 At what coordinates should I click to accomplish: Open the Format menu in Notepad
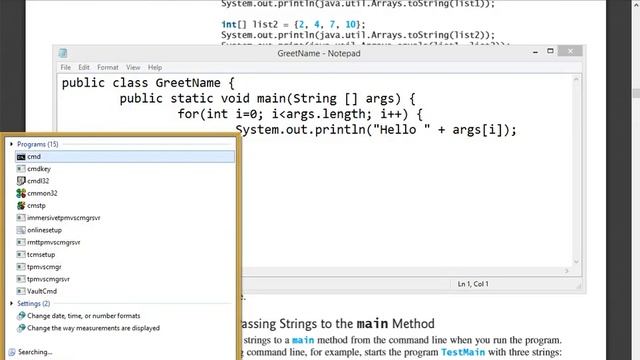(x=108, y=67)
